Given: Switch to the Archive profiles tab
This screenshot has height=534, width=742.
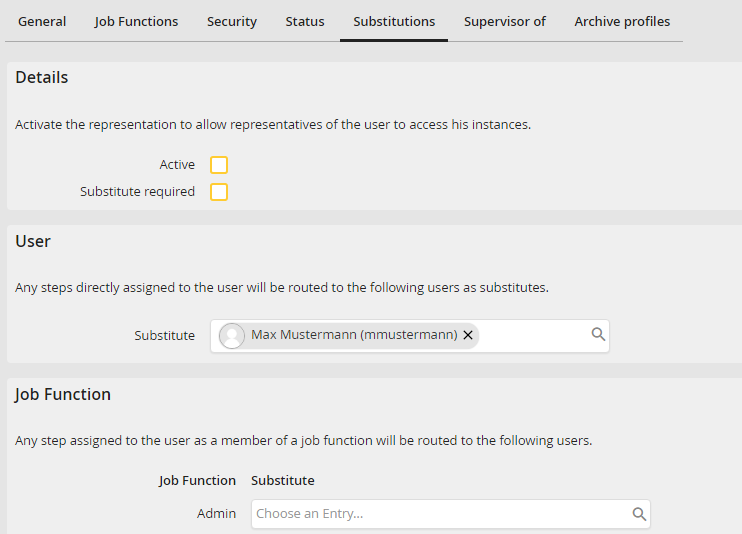Looking at the screenshot, I should (x=622, y=22).
